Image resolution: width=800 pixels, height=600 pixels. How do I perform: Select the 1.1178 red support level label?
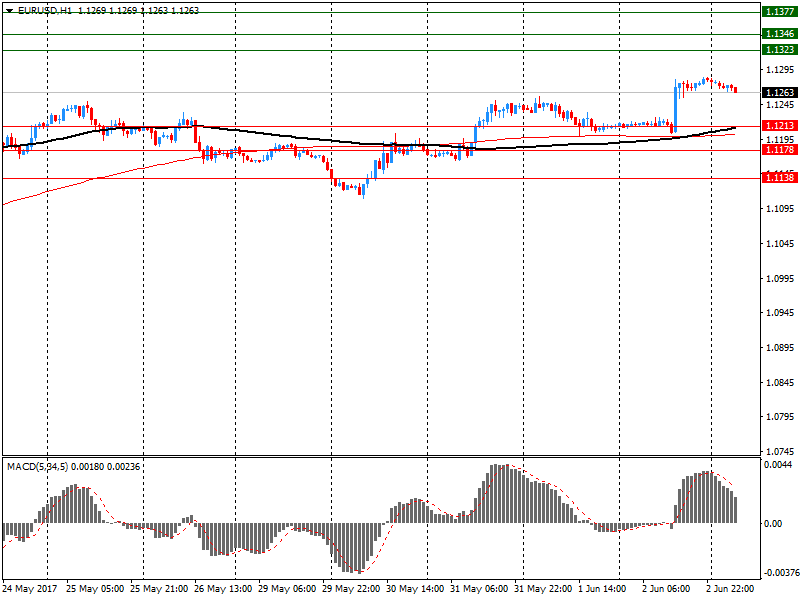pos(780,149)
